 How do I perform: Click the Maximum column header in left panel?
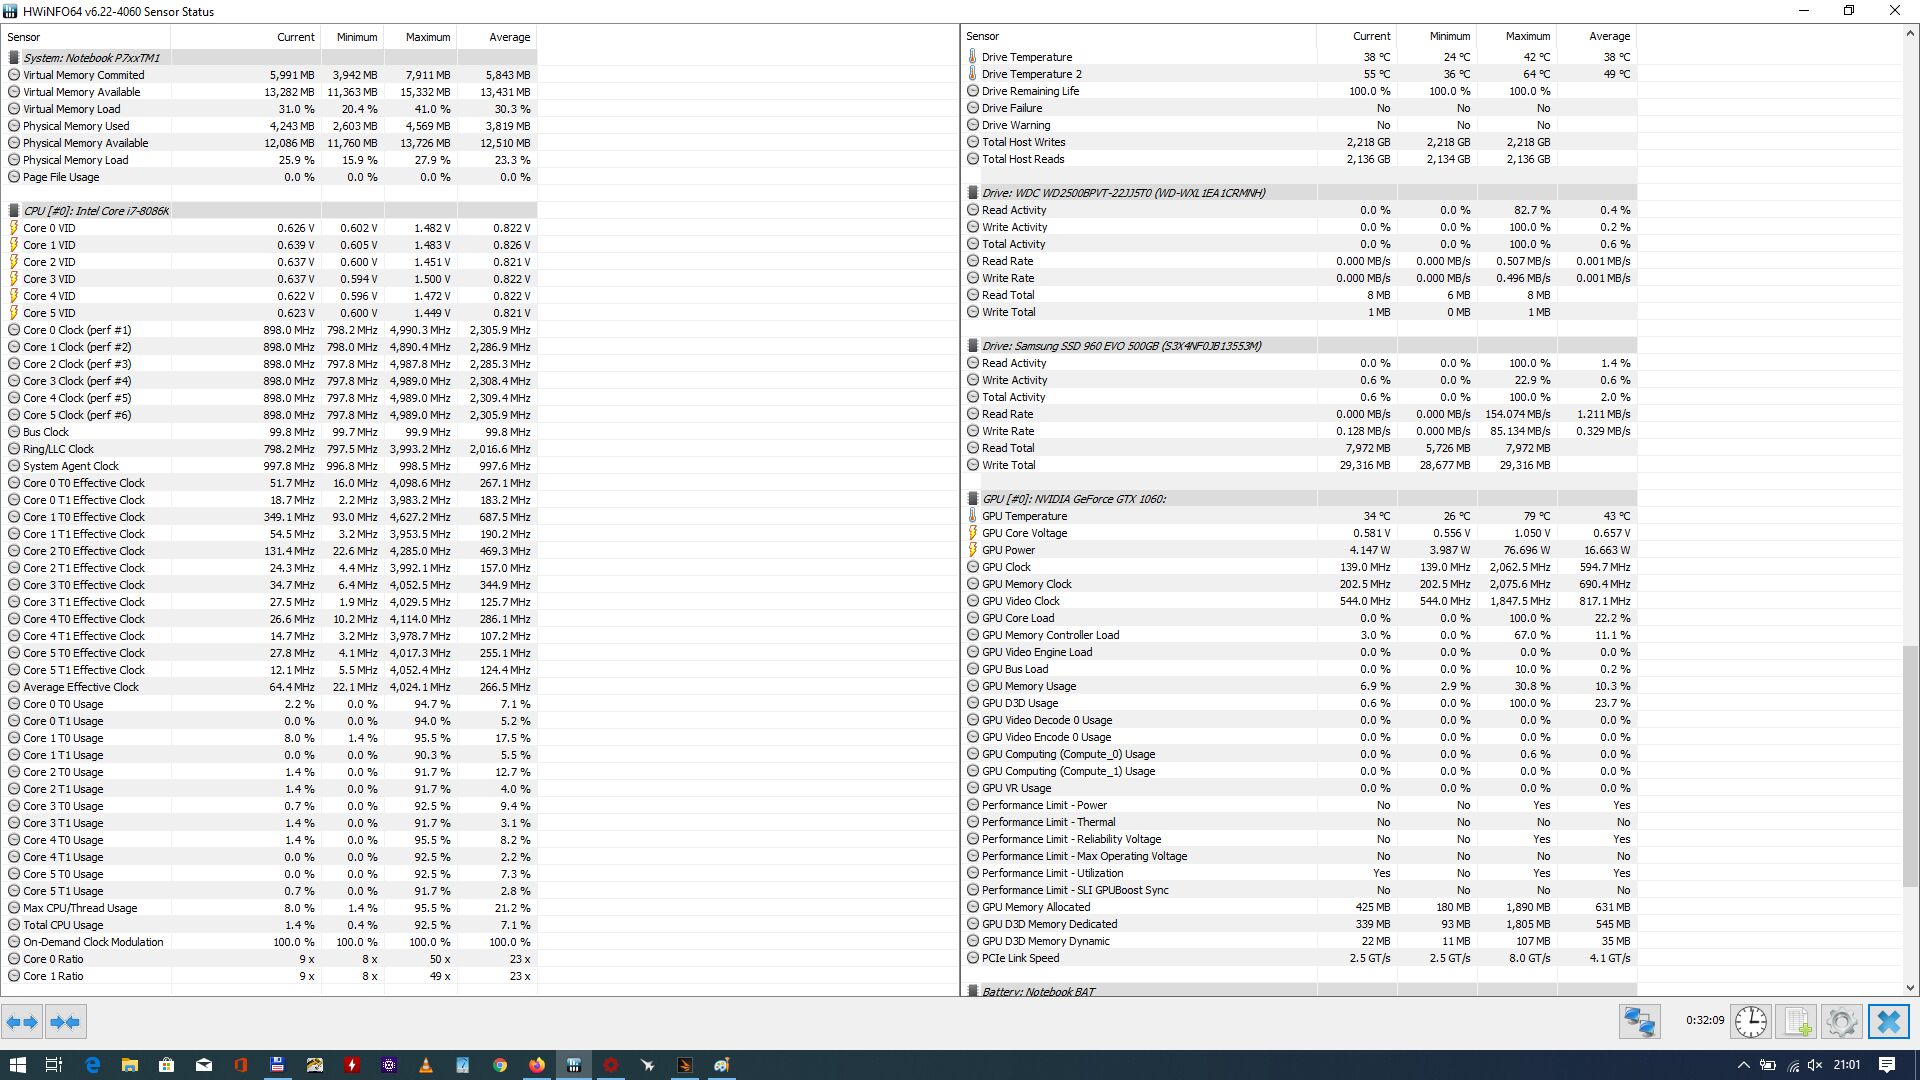[x=427, y=37]
